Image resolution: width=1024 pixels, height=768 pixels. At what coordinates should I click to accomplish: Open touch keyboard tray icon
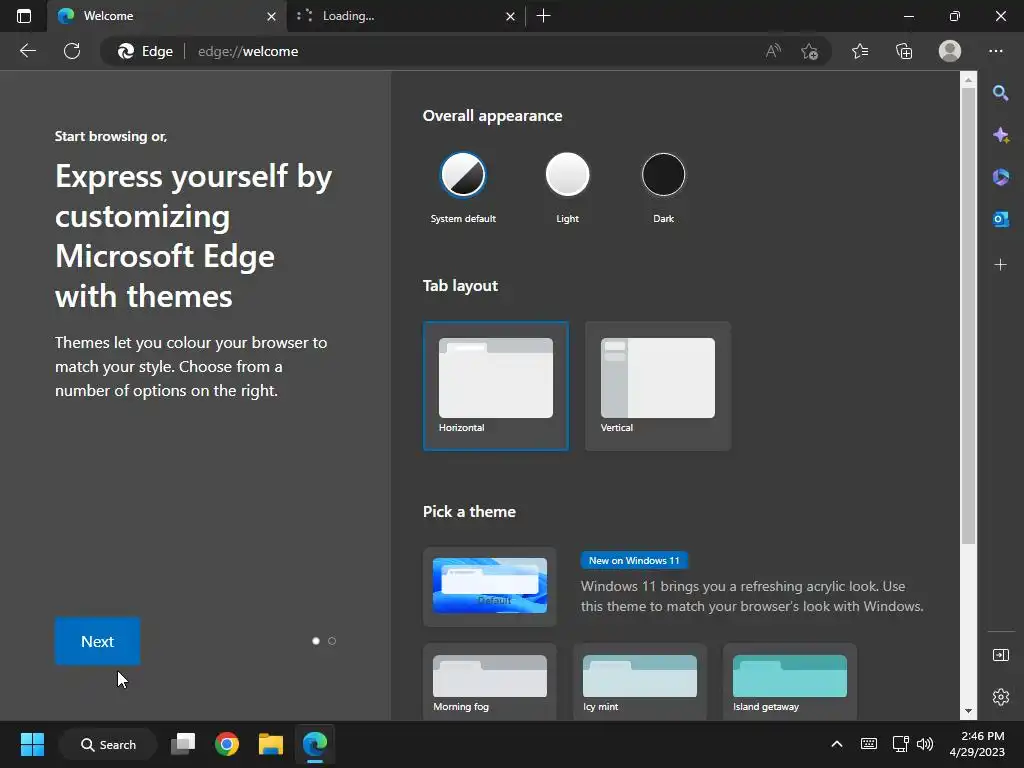[869, 744]
